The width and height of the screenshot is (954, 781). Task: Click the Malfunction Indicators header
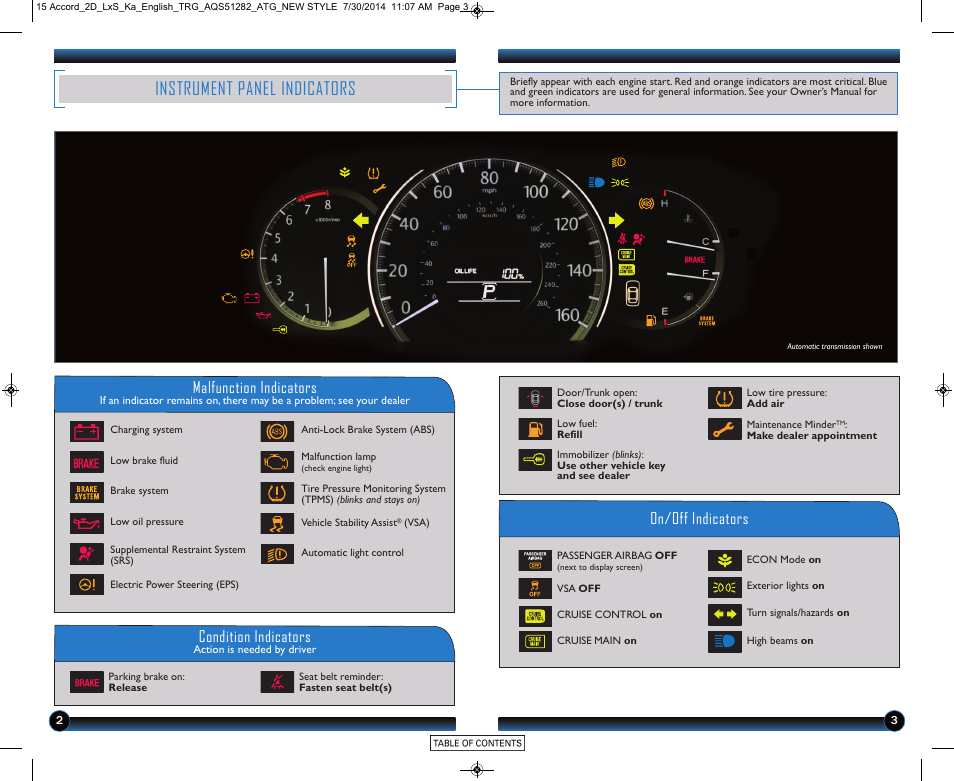point(254,387)
